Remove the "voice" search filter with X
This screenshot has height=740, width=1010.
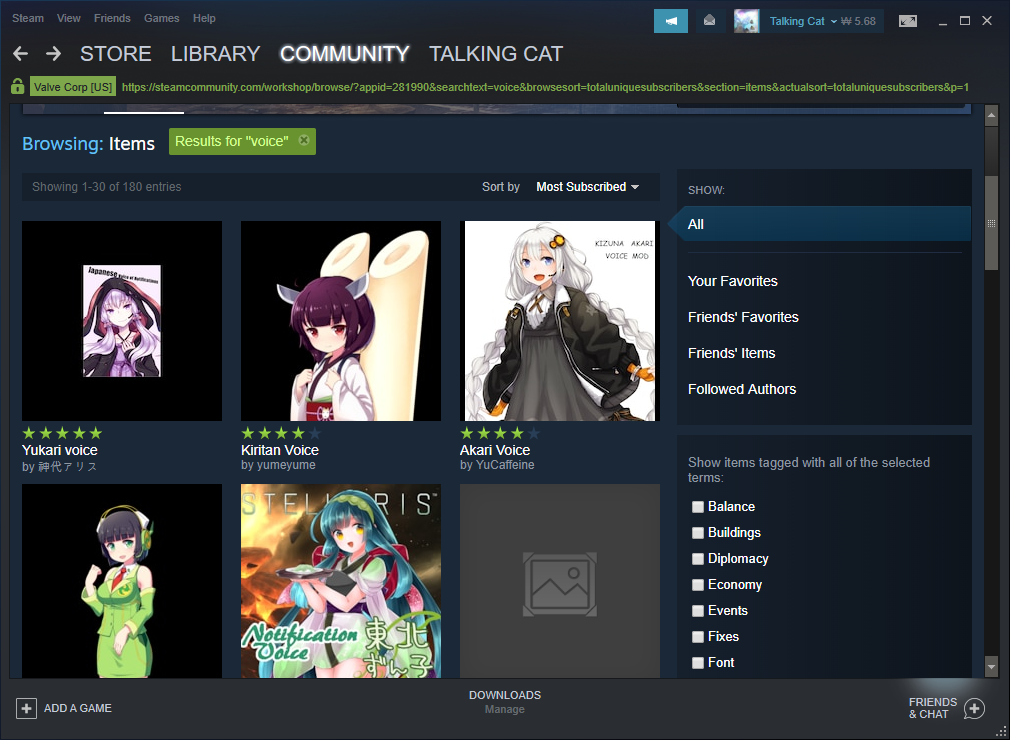tap(304, 140)
